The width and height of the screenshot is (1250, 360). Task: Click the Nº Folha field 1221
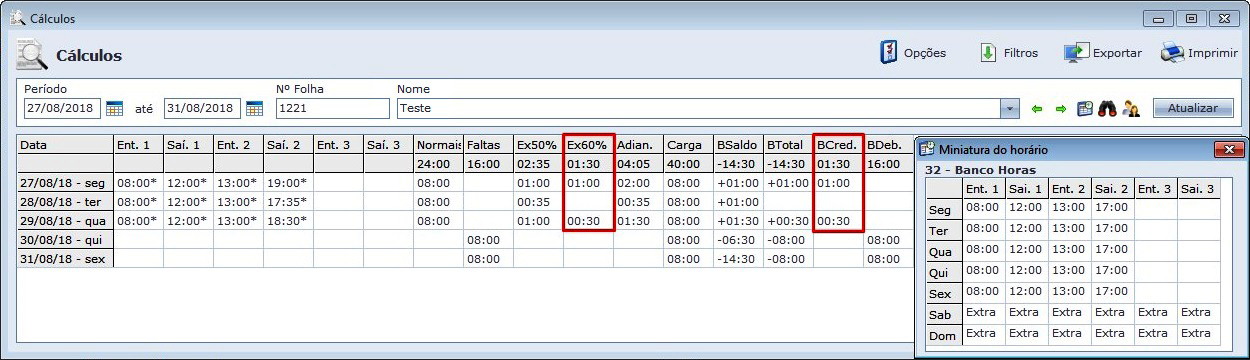332,108
